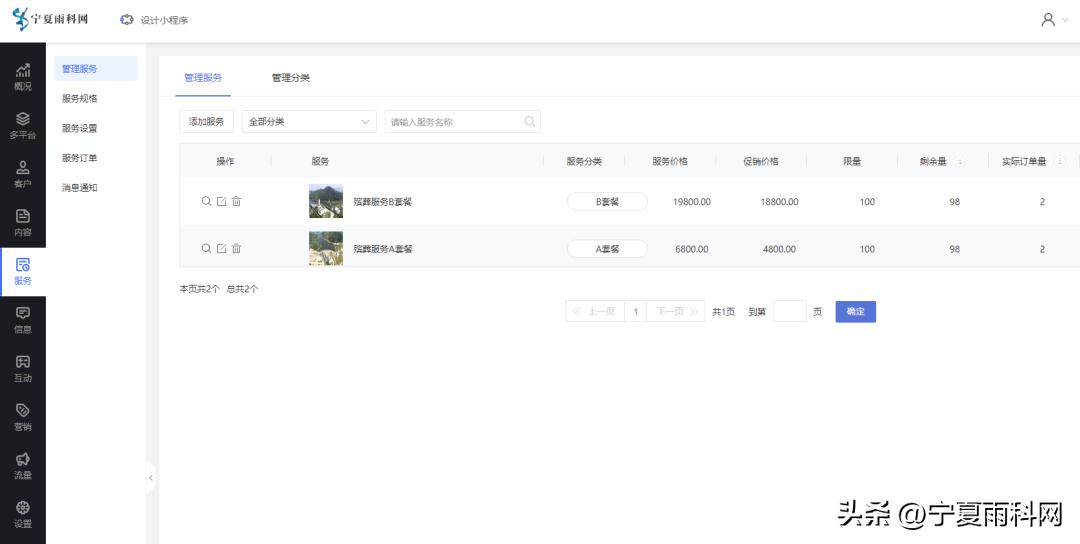Click the 确定 pagination button
This screenshot has width=1080, height=544.
[855, 311]
